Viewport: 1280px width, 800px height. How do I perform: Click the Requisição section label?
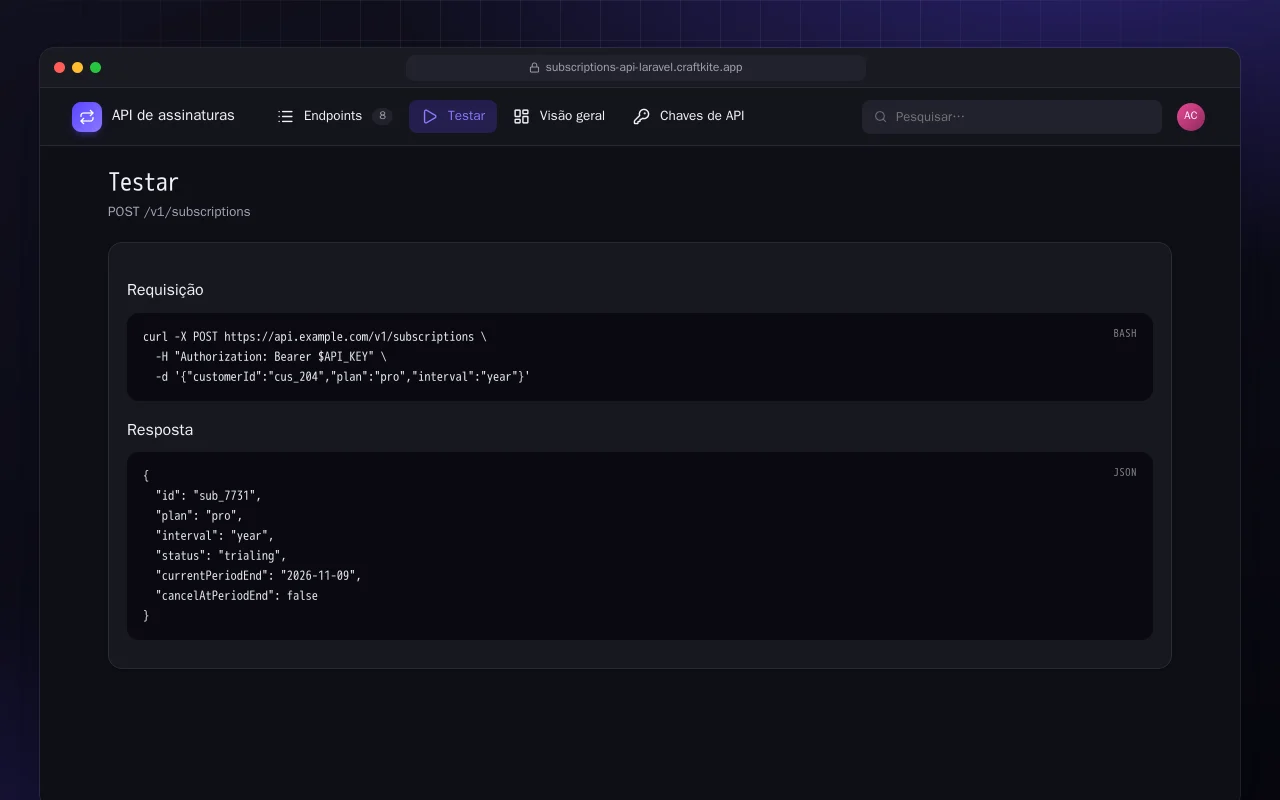click(165, 290)
